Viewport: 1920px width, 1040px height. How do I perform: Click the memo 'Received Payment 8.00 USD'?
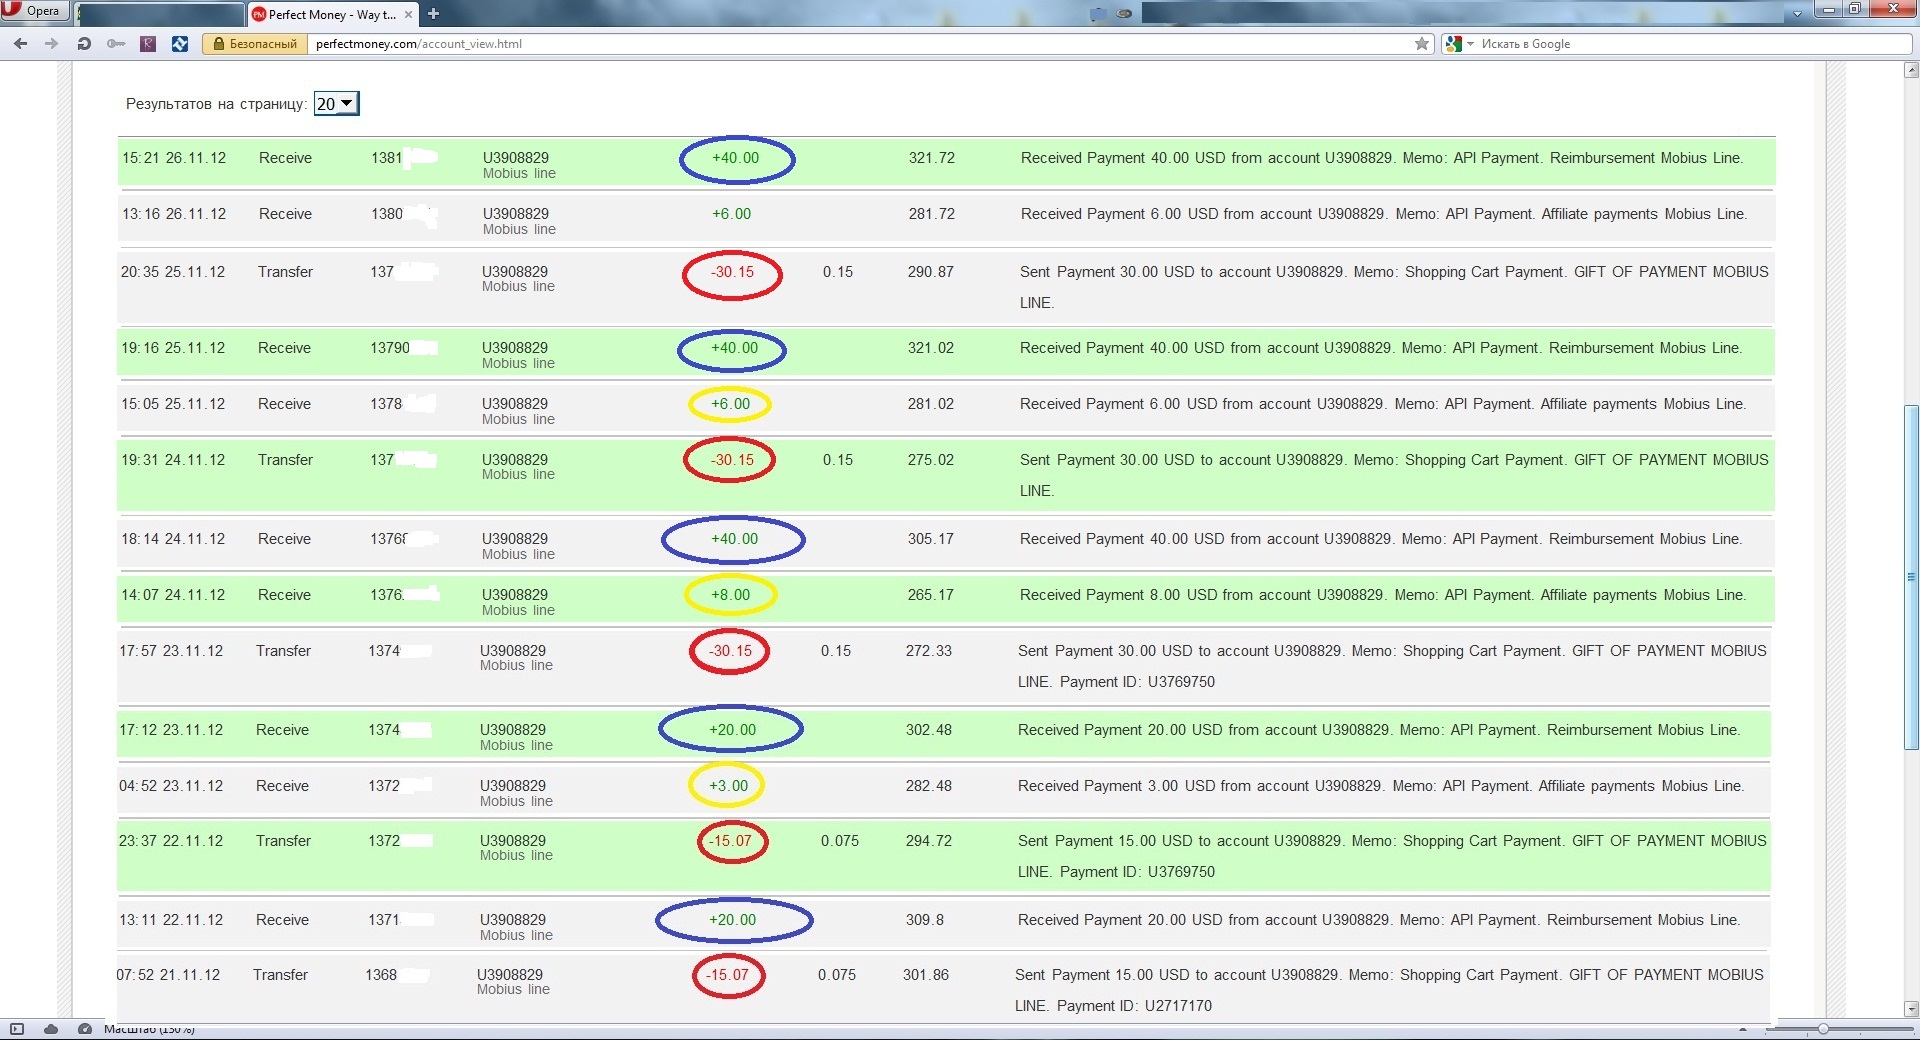1382,595
